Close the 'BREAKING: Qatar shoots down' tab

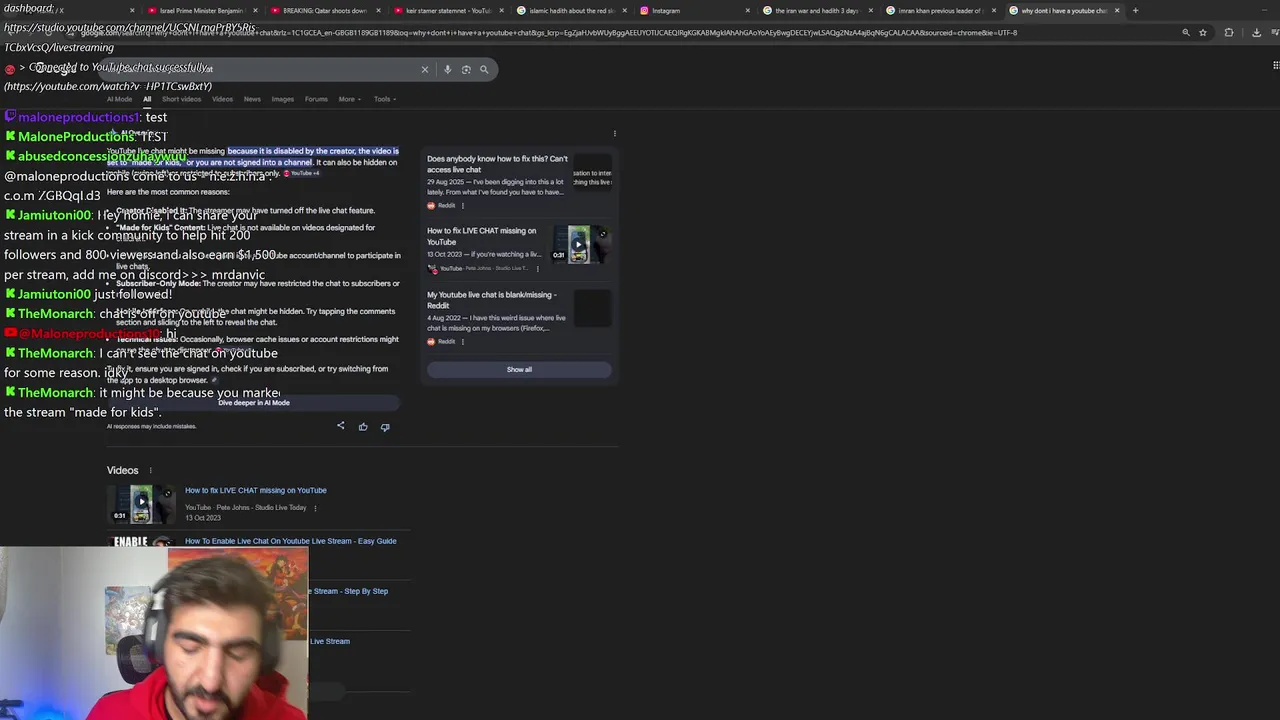coord(378,10)
